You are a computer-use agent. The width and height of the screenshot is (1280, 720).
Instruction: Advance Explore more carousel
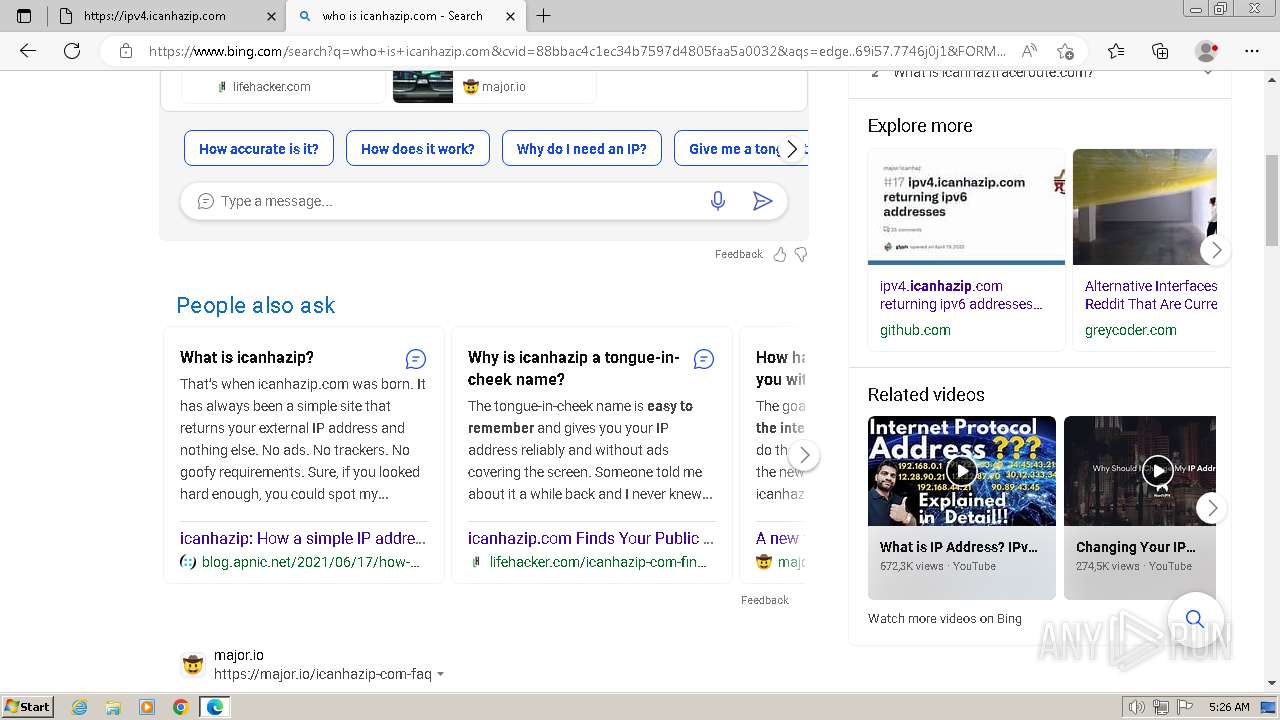pyautogui.click(x=1215, y=250)
